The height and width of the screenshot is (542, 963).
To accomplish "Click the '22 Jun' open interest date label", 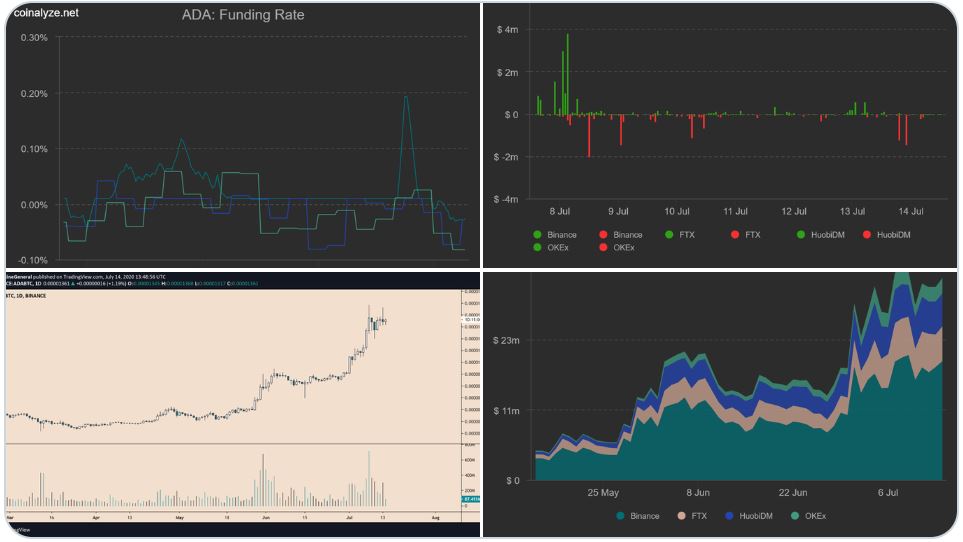I will click(793, 492).
